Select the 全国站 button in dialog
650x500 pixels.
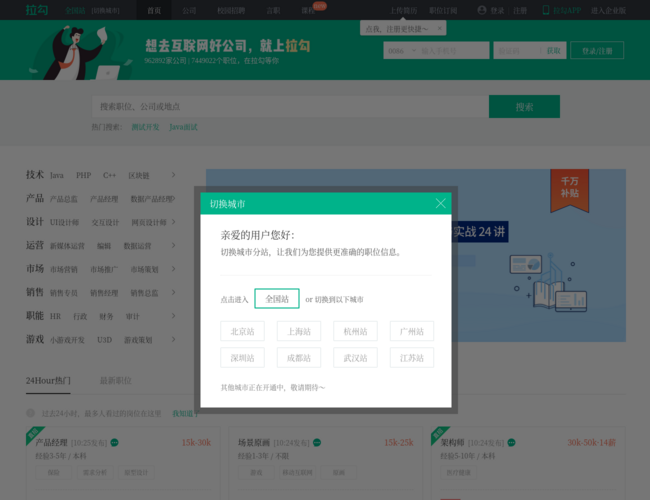pyautogui.click(x=277, y=299)
